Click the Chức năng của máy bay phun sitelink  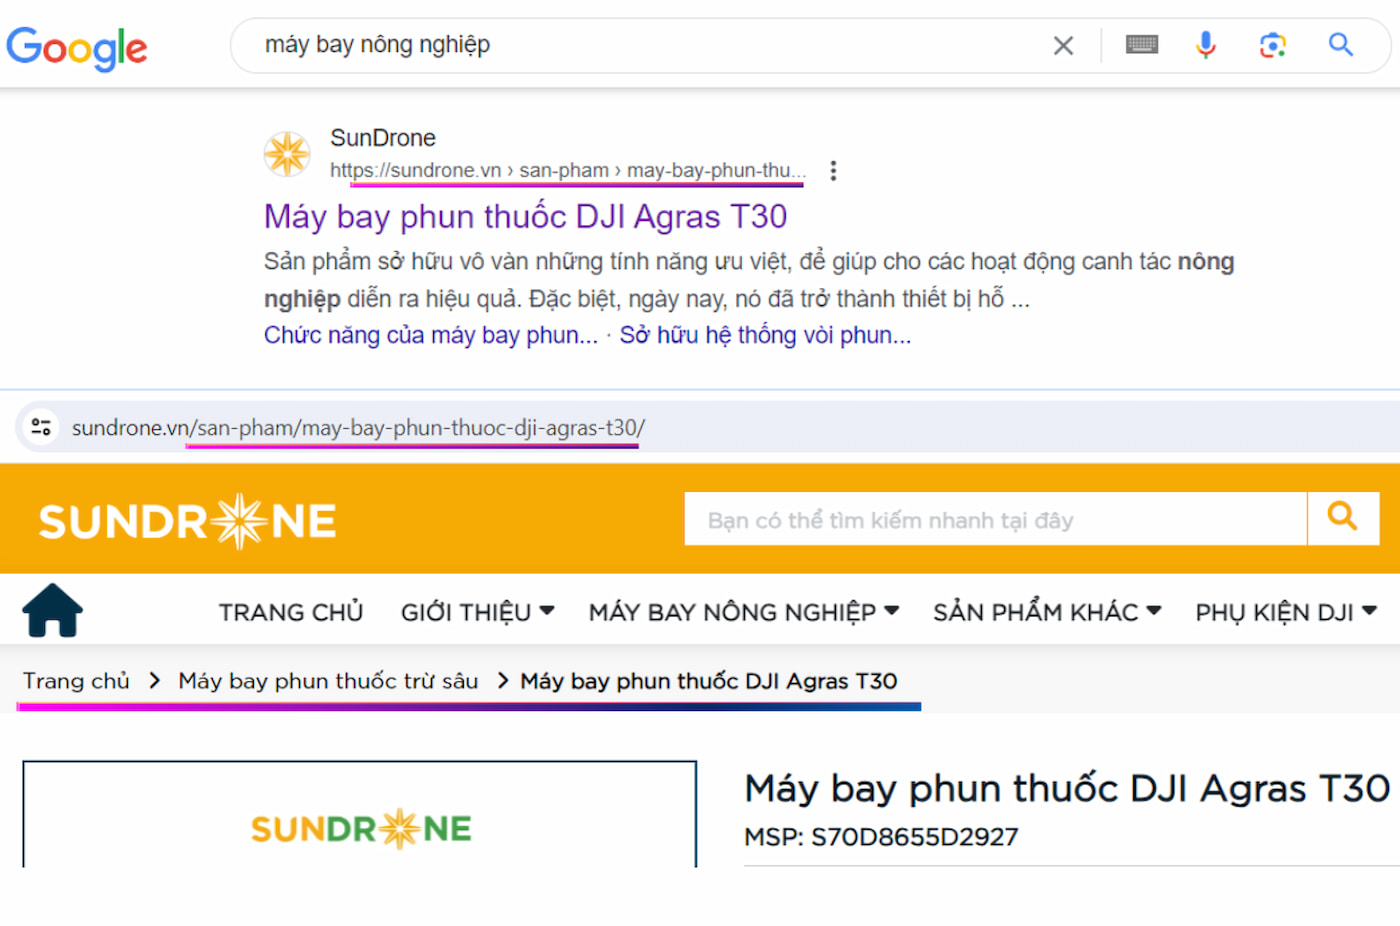pyautogui.click(x=430, y=335)
